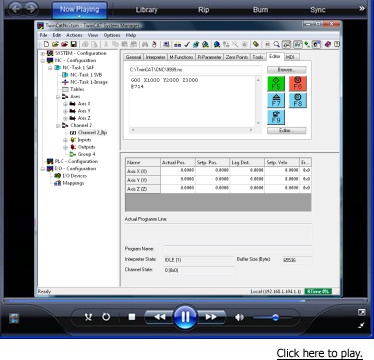
Task: Click the library icon at the player's bottom-left
Action: (x=14, y=318)
